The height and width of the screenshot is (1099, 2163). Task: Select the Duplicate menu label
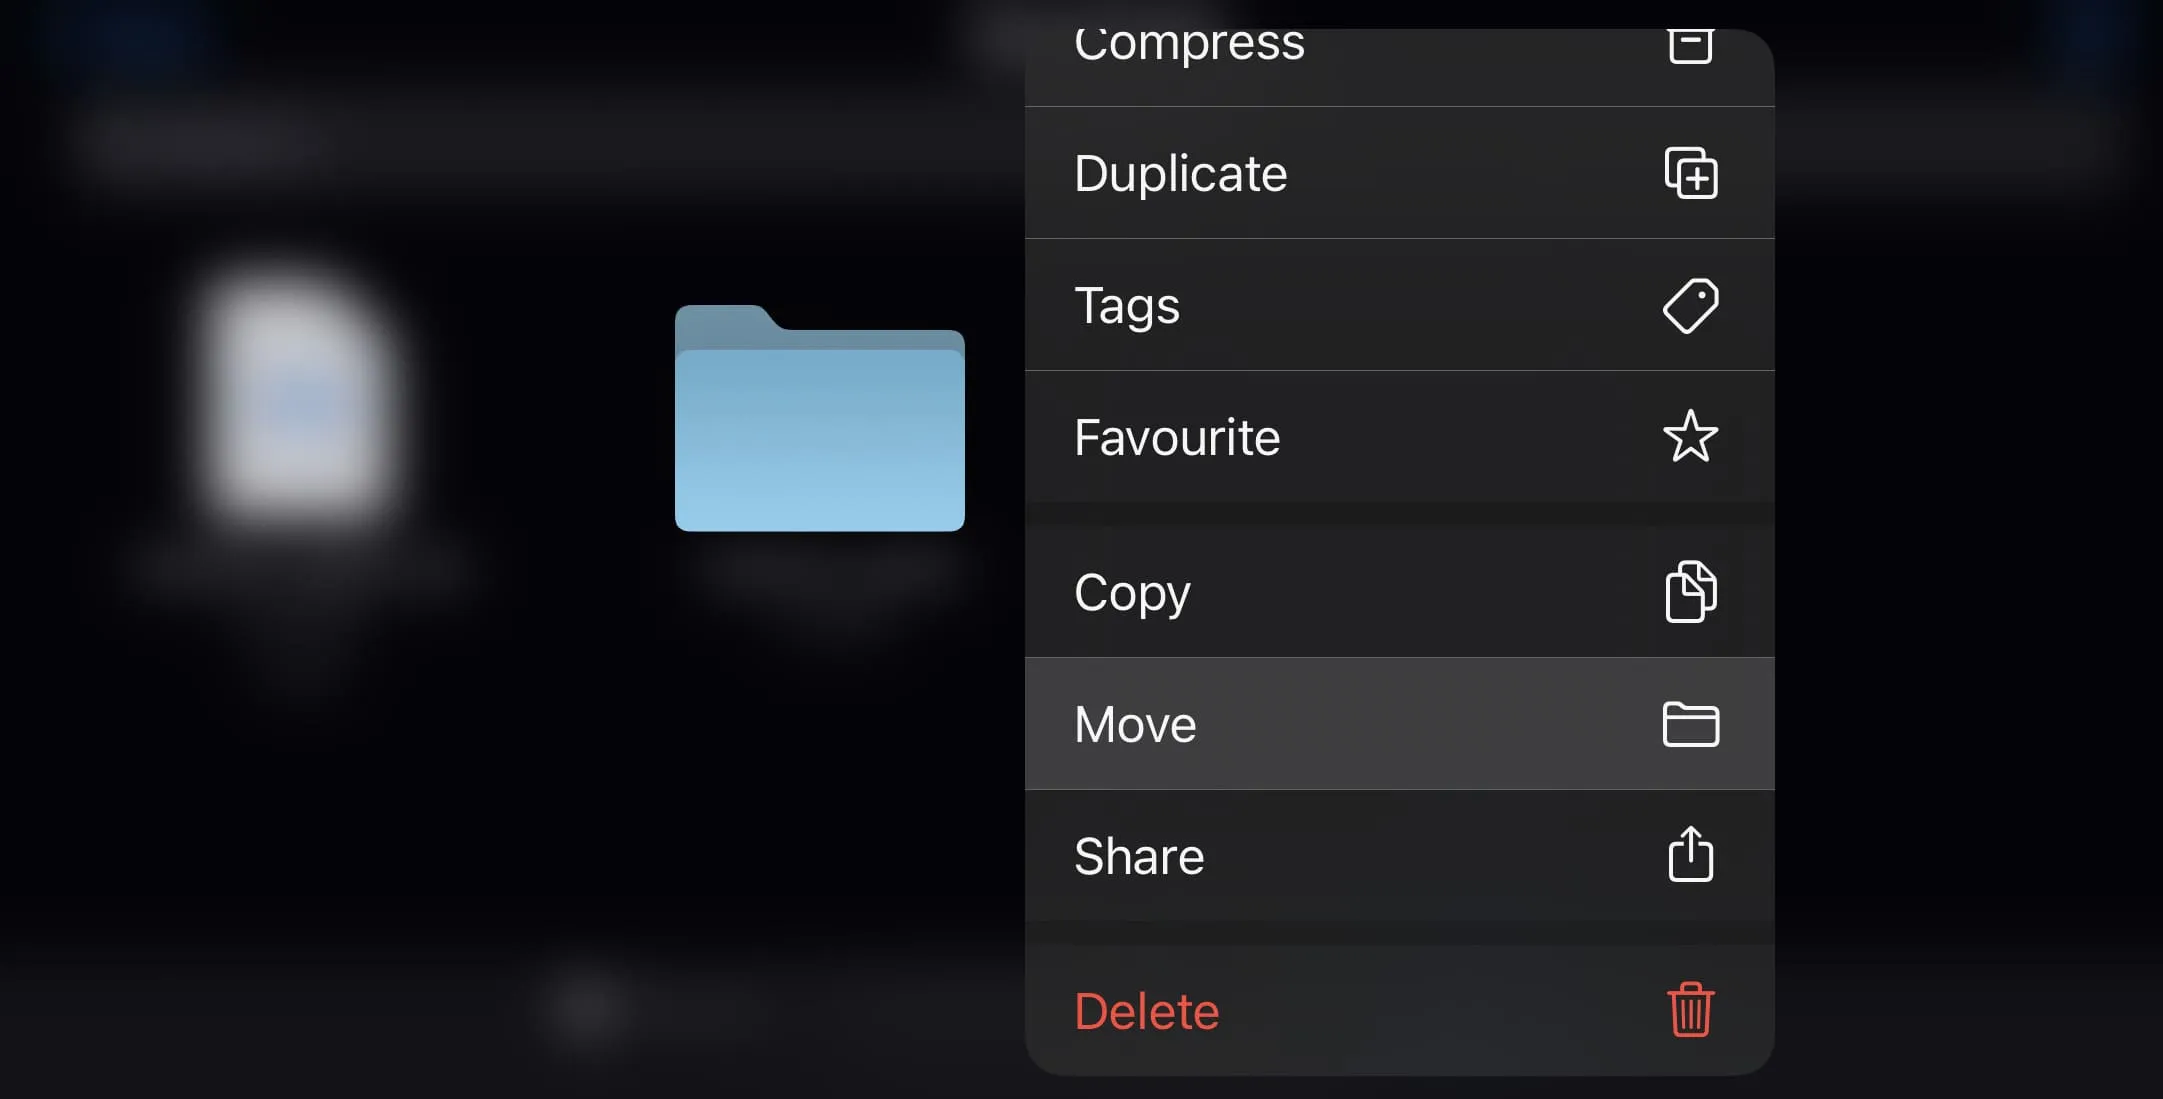pyautogui.click(x=1180, y=174)
